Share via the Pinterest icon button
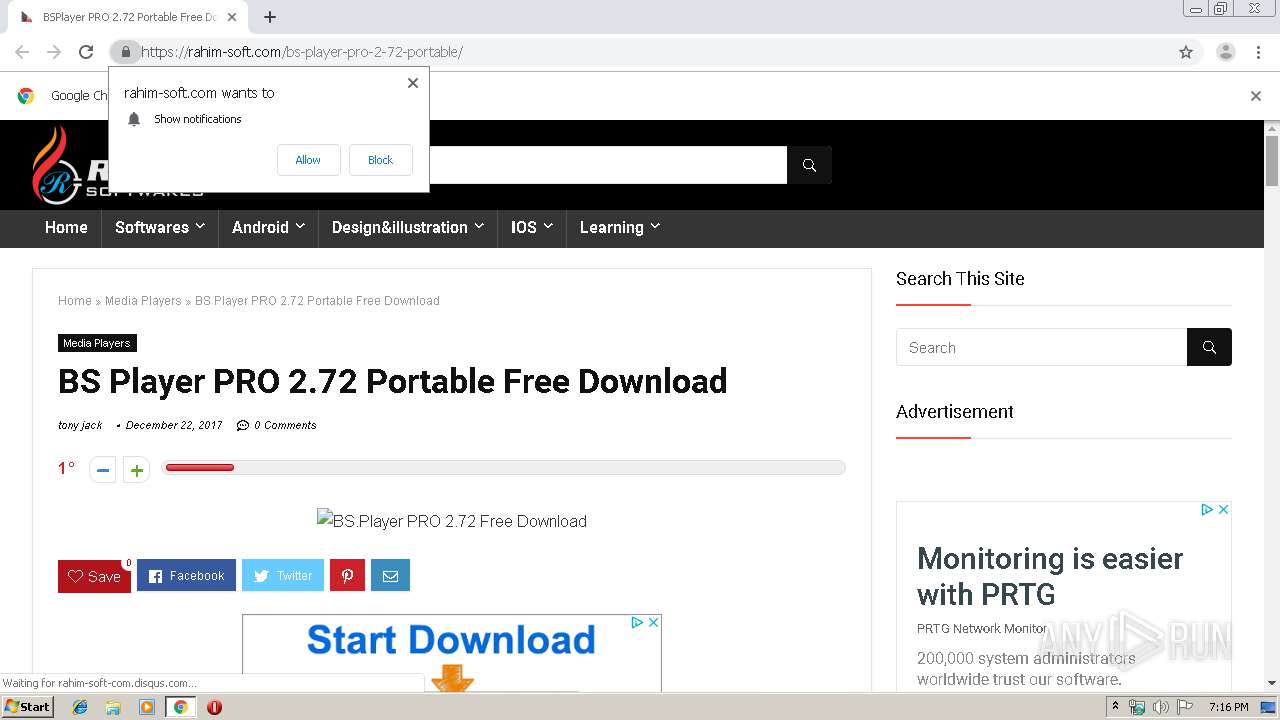Image resolution: width=1280 pixels, height=720 pixels. pos(347,575)
